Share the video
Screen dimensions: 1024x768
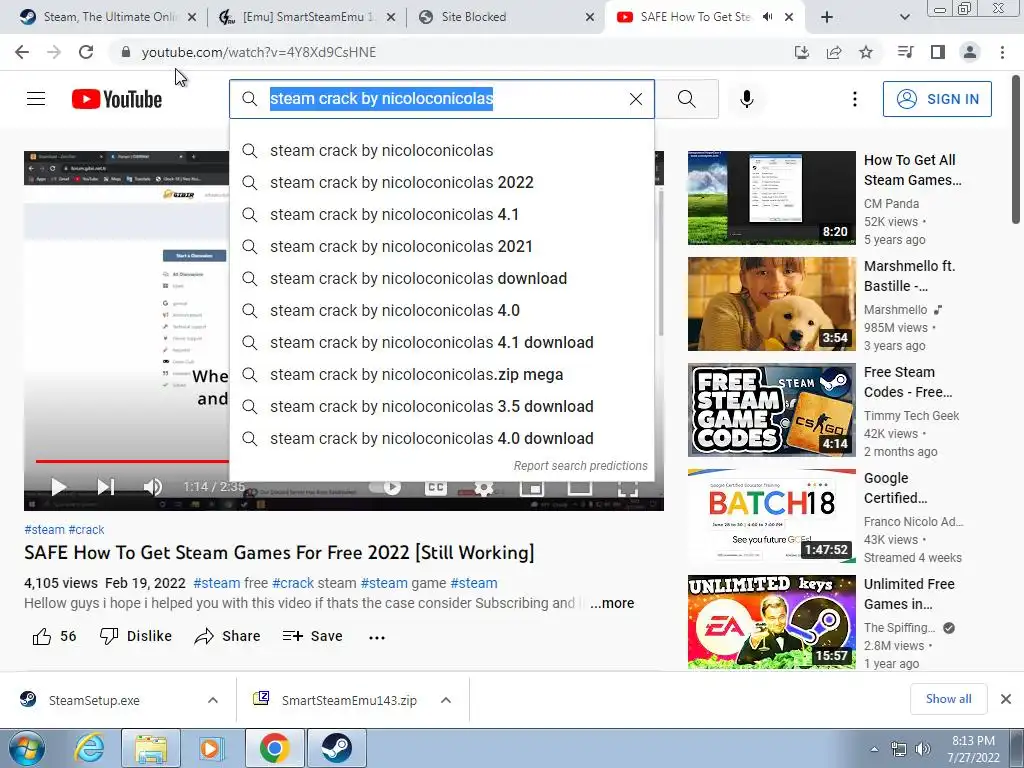(227, 636)
